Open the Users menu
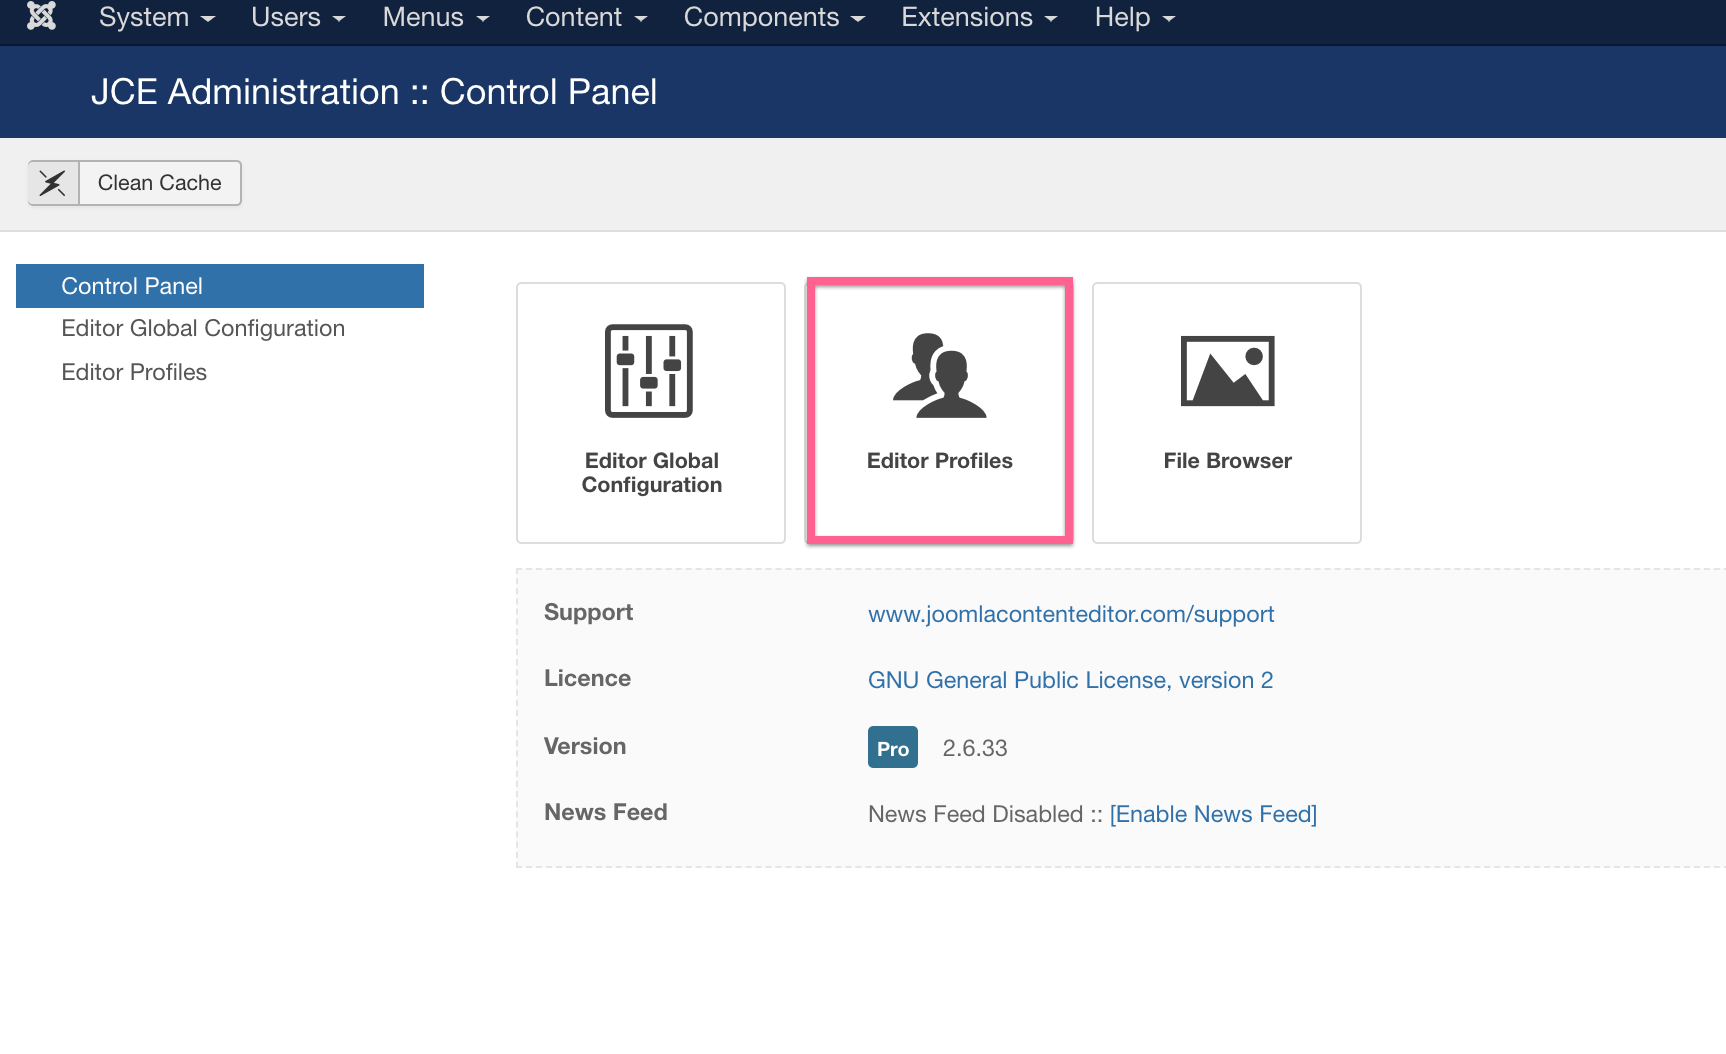Image resolution: width=1726 pixels, height=1054 pixels. click(x=298, y=17)
